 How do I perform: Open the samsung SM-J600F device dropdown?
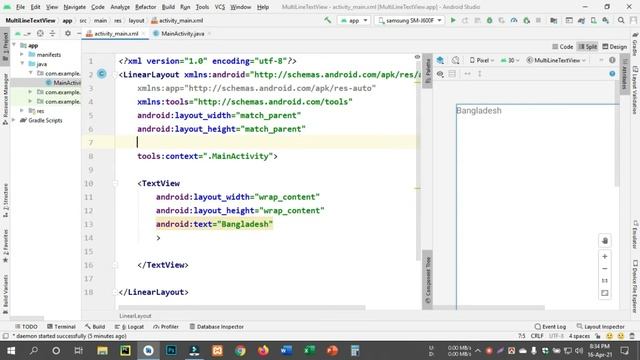[409, 20]
